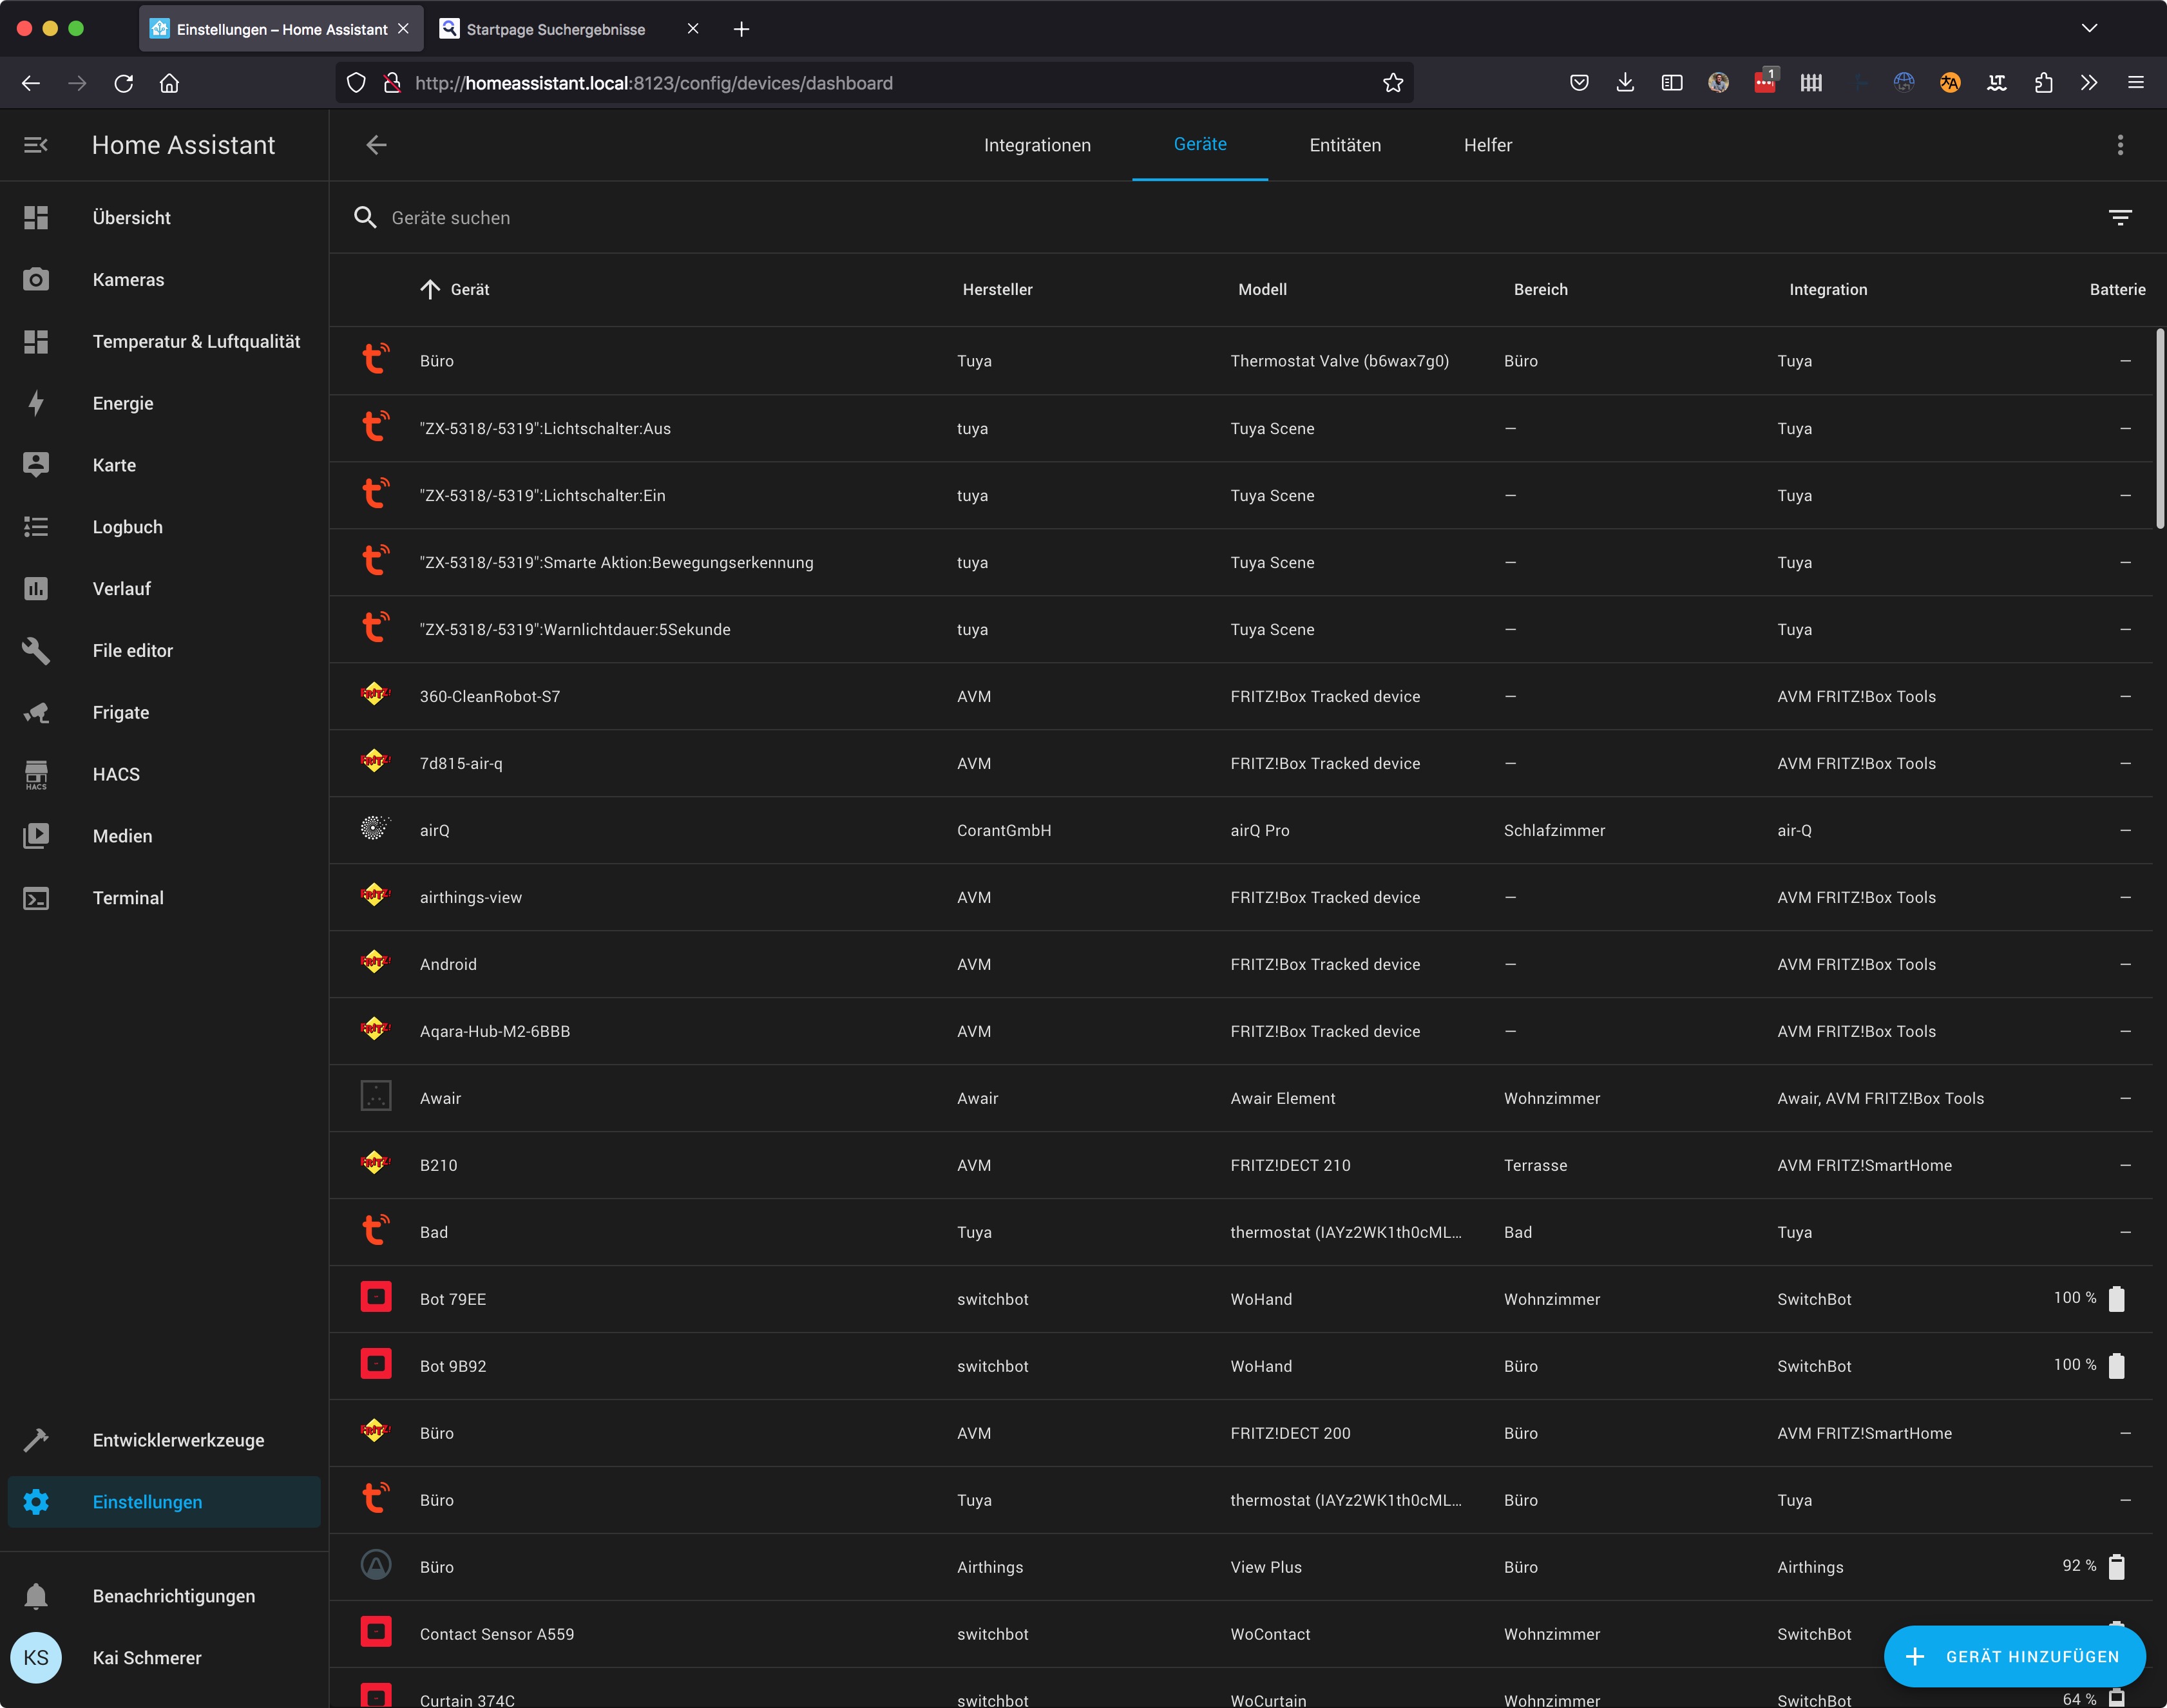This screenshot has width=2167, height=1708.
Task: Open the airQ device row
Action: 434,830
